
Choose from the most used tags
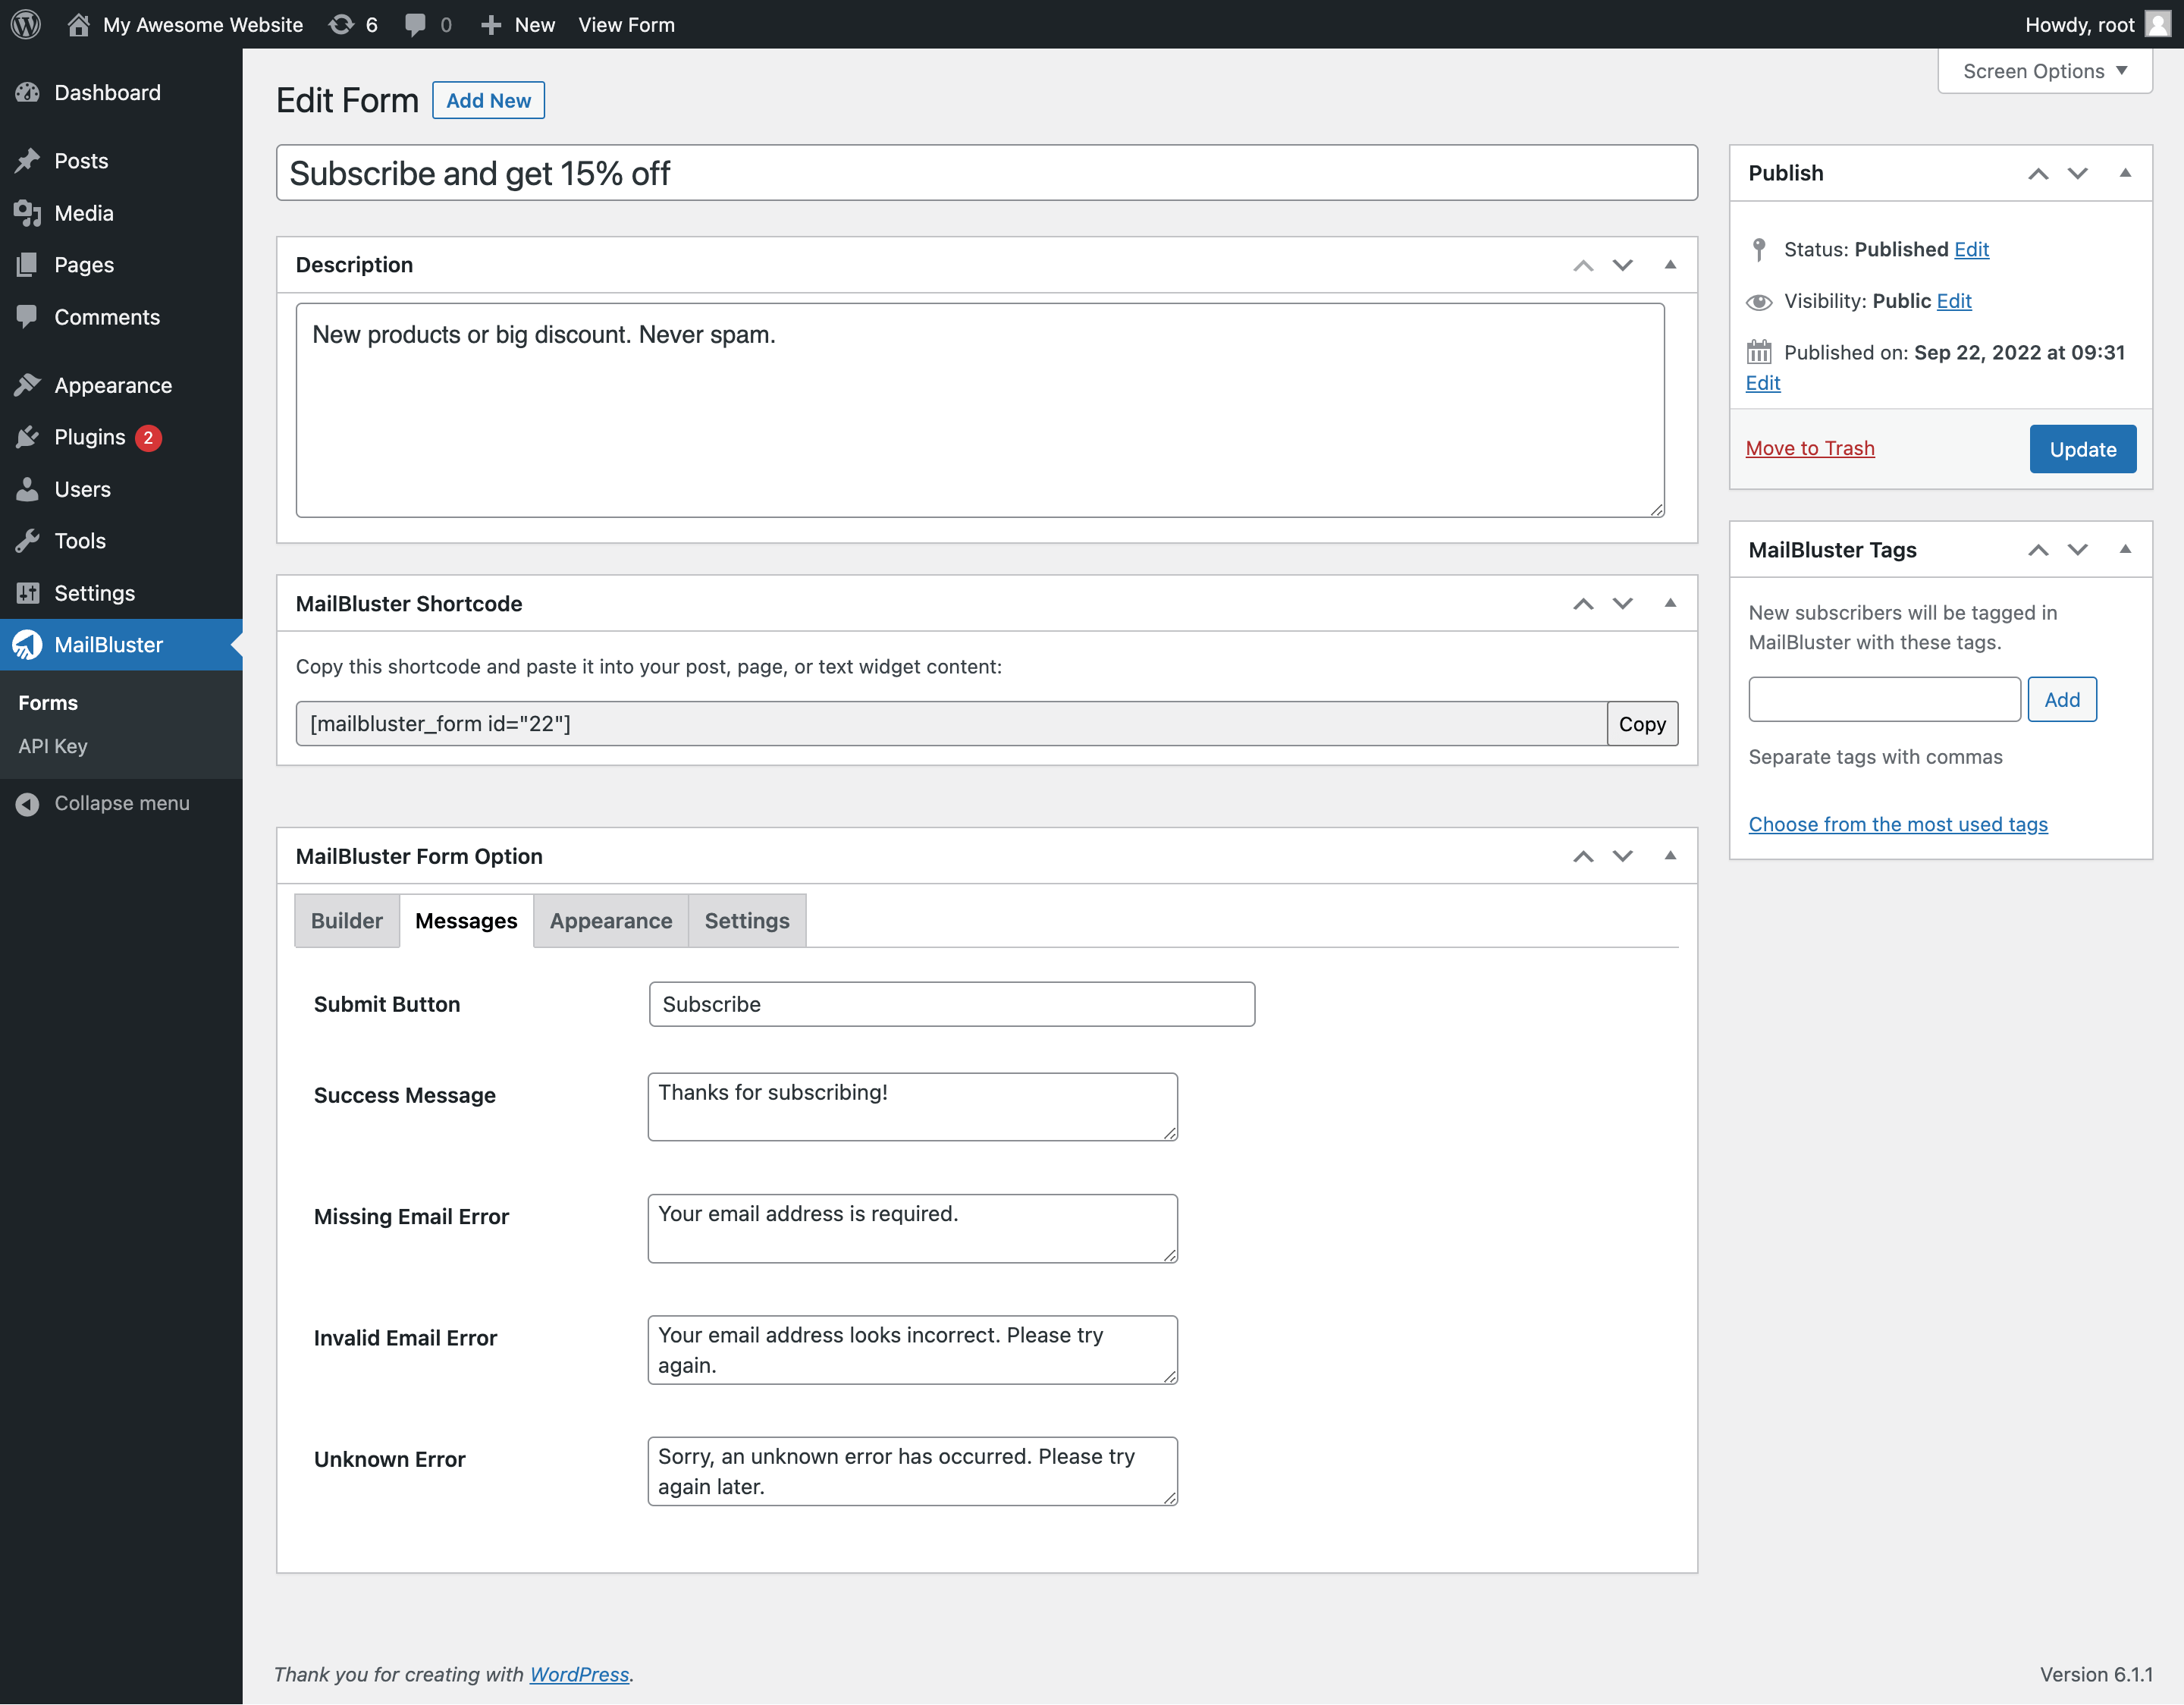[1897, 824]
